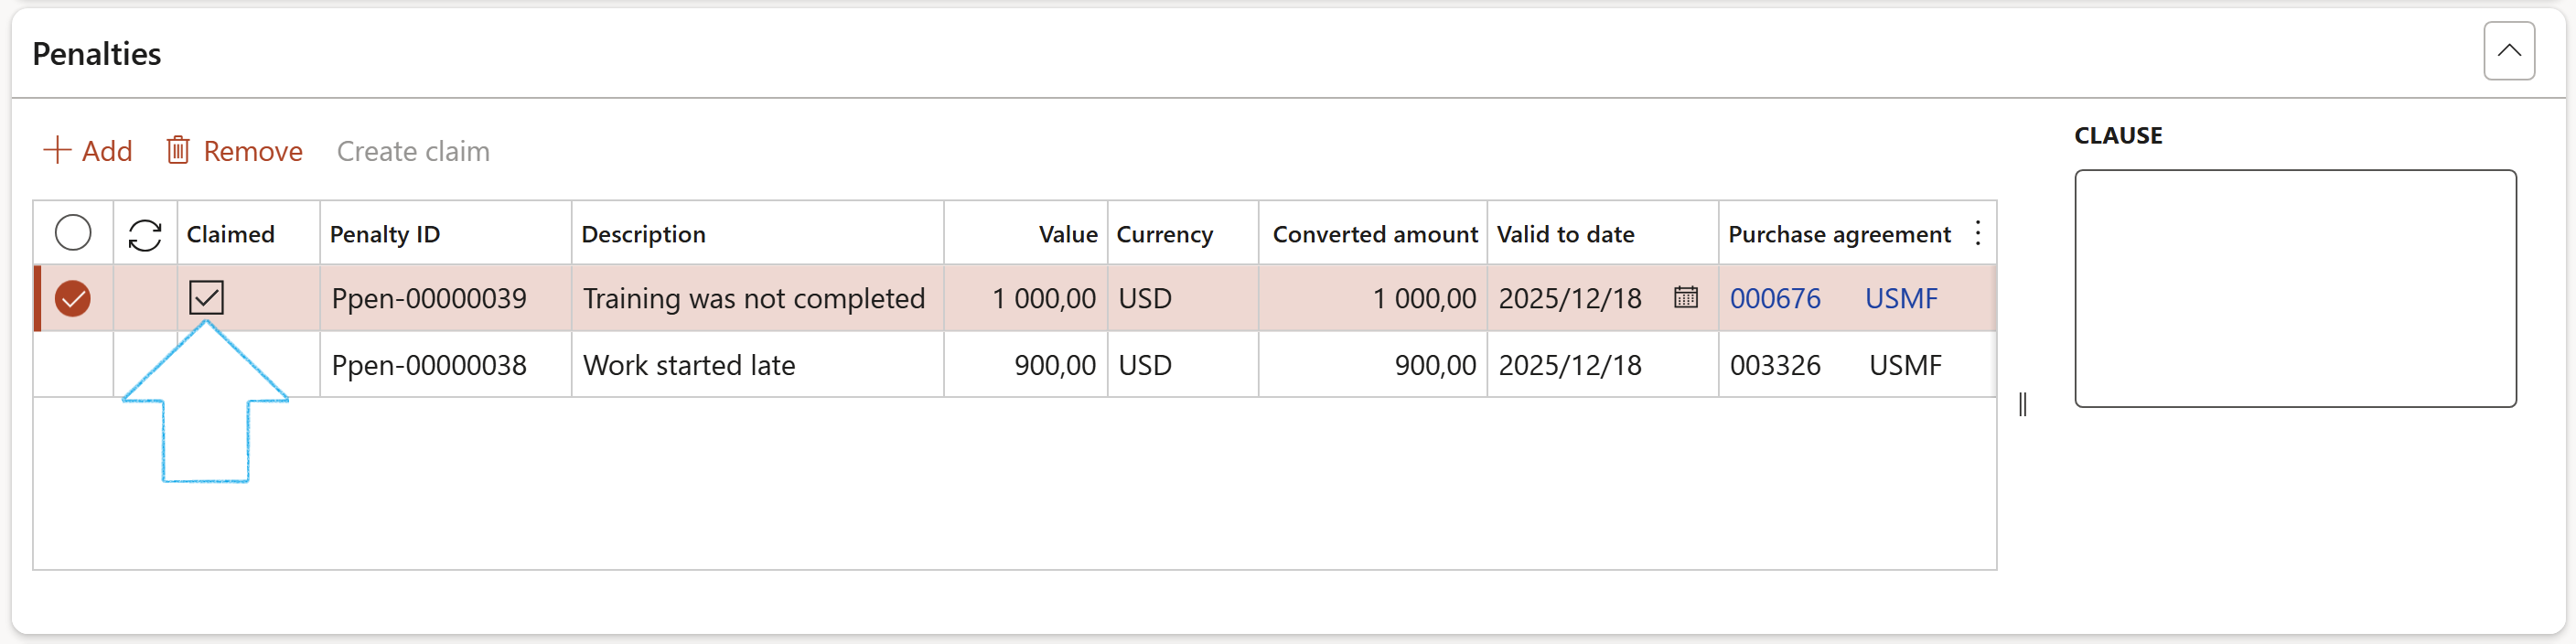Click the vertical splitter handle beside the grid
Viewport: 2576px width, 644px height.
2022,404
